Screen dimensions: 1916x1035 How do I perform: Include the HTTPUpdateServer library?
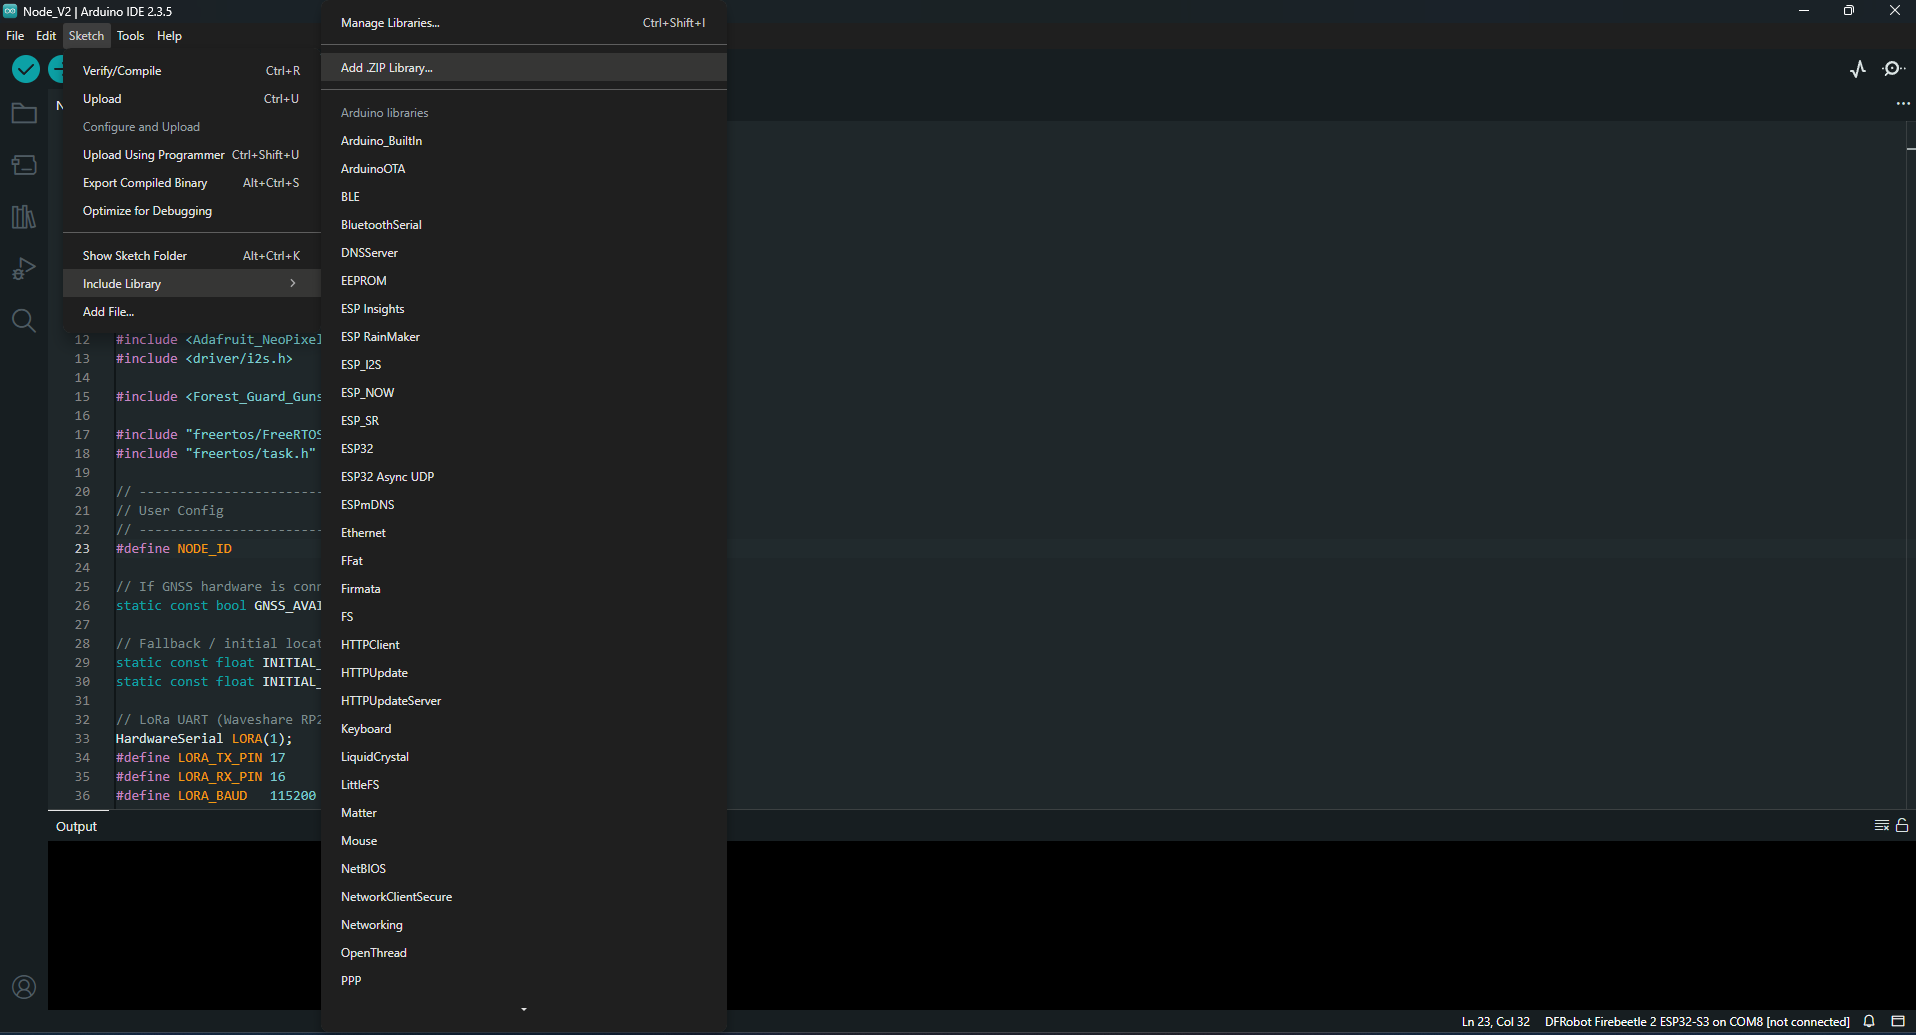(x=524, y=701)
